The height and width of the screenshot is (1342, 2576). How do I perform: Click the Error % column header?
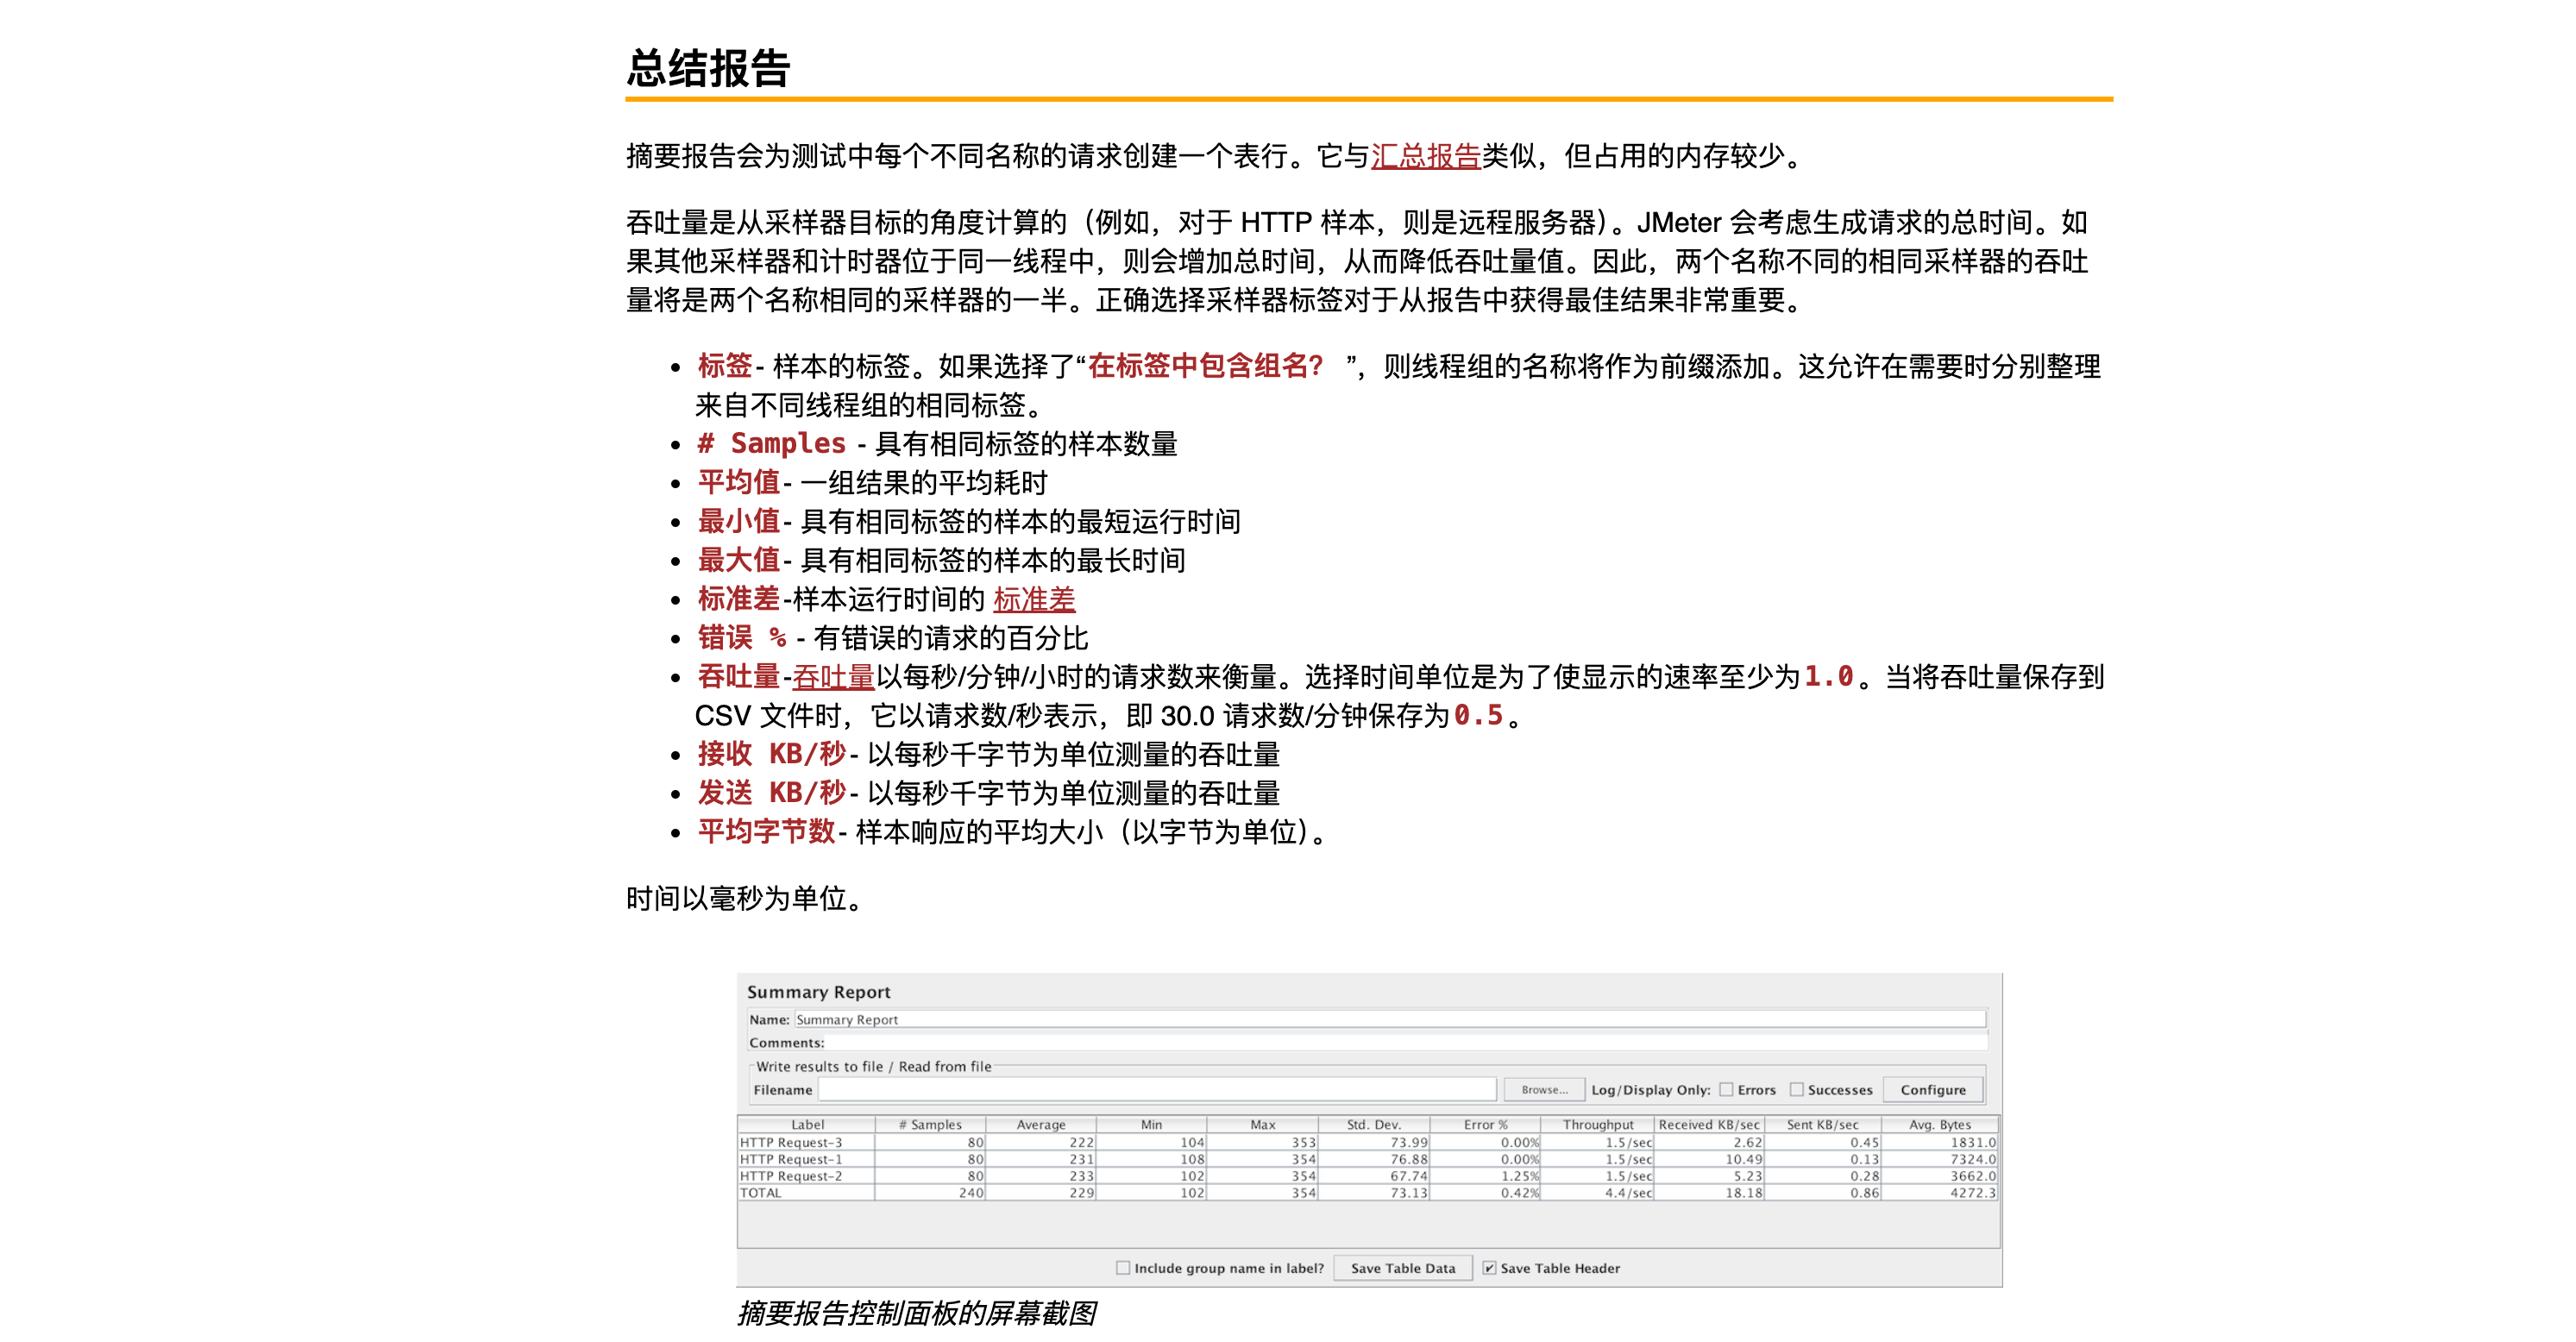click(x=1485, y=1125)
